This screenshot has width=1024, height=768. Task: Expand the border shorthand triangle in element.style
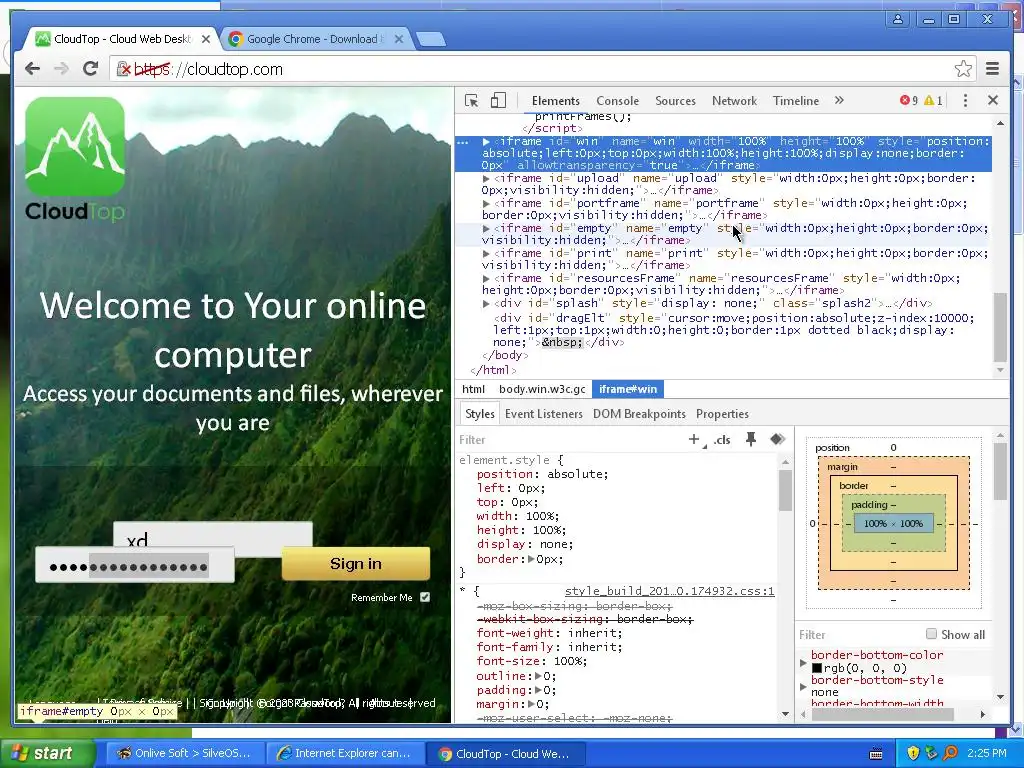(x=531, y=559)
